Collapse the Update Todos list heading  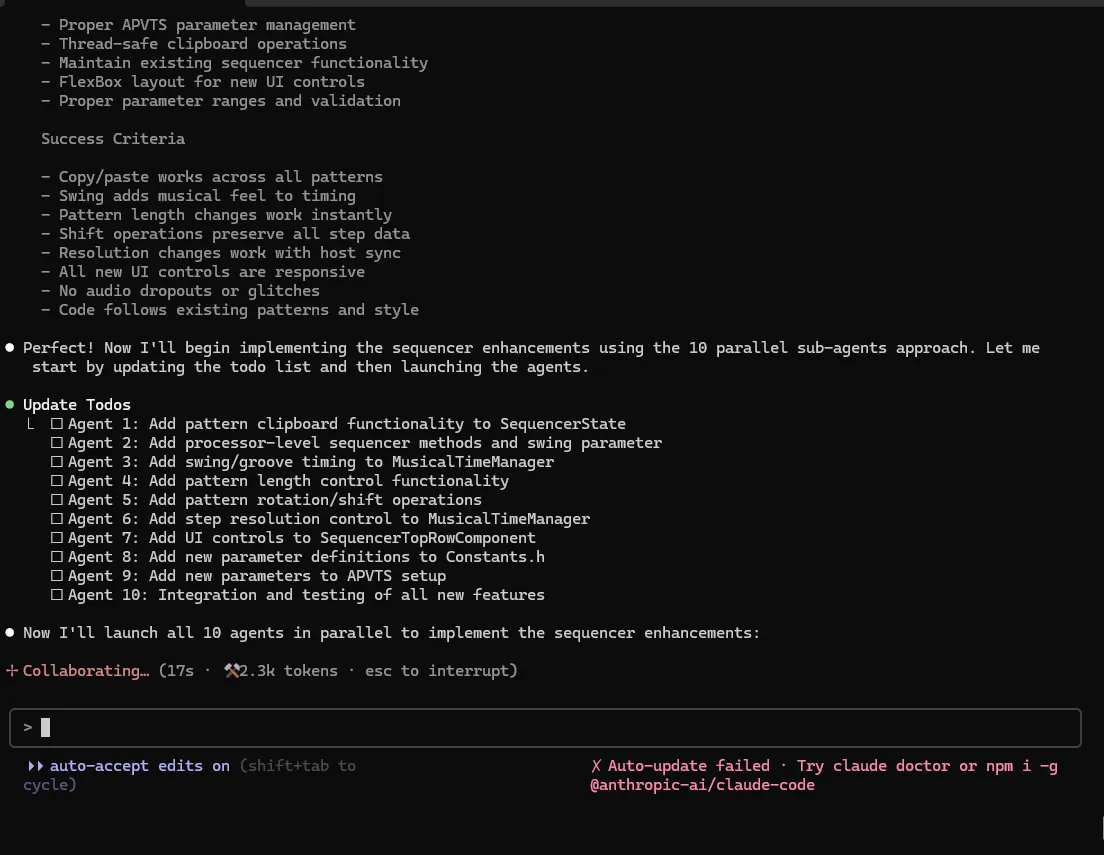coord(77,405)
